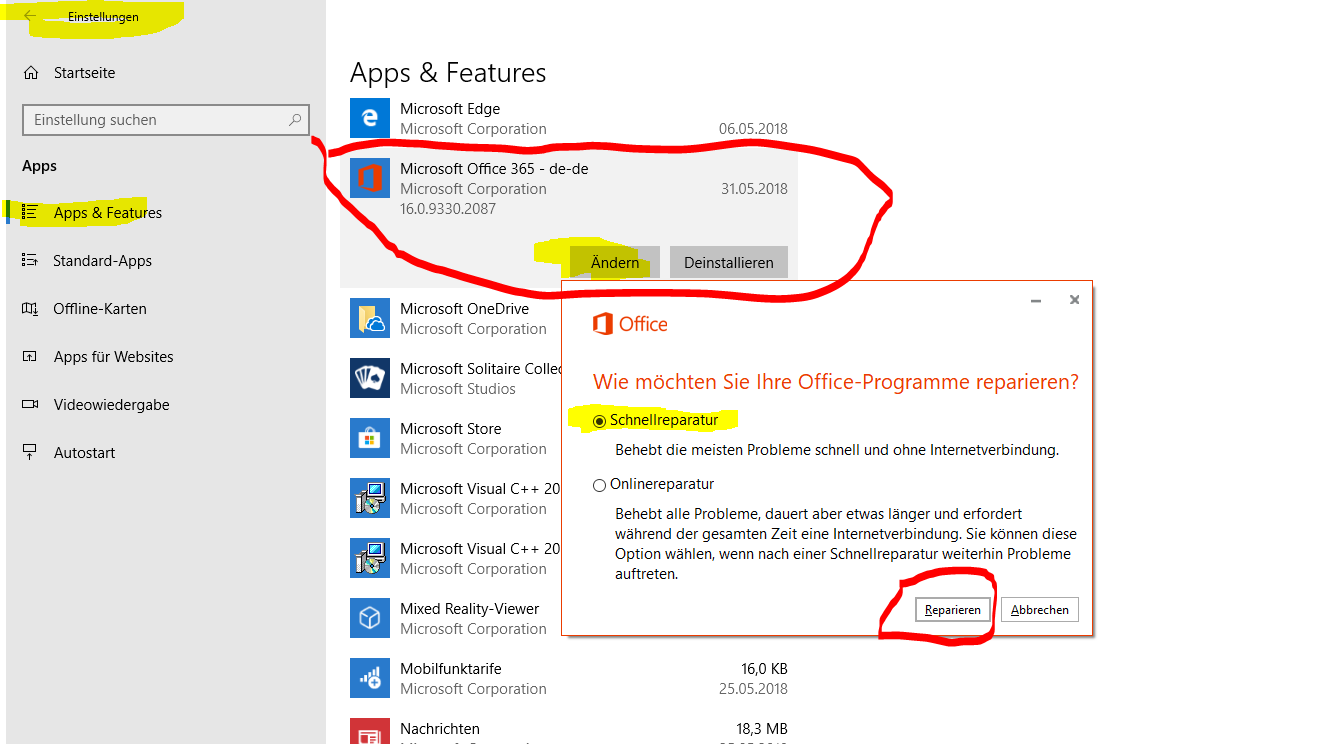1342x744 pixels.
Task: Click the Microsoft Store app icon
Action: (370, 438)
